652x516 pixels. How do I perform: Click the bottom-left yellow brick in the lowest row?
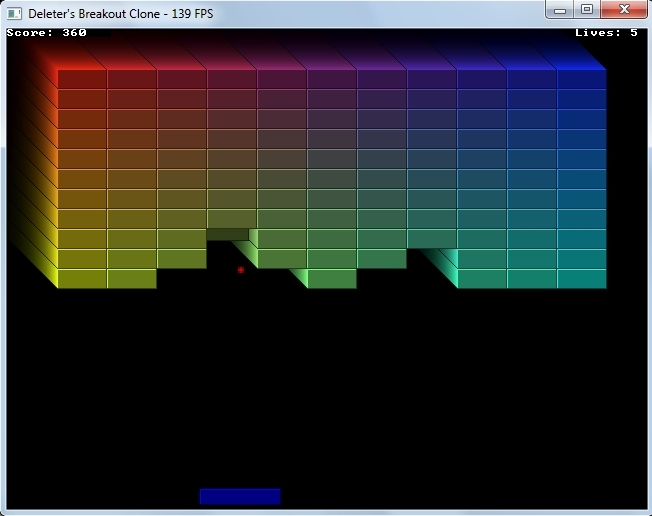pyautogui.click(x=82, y=279)
